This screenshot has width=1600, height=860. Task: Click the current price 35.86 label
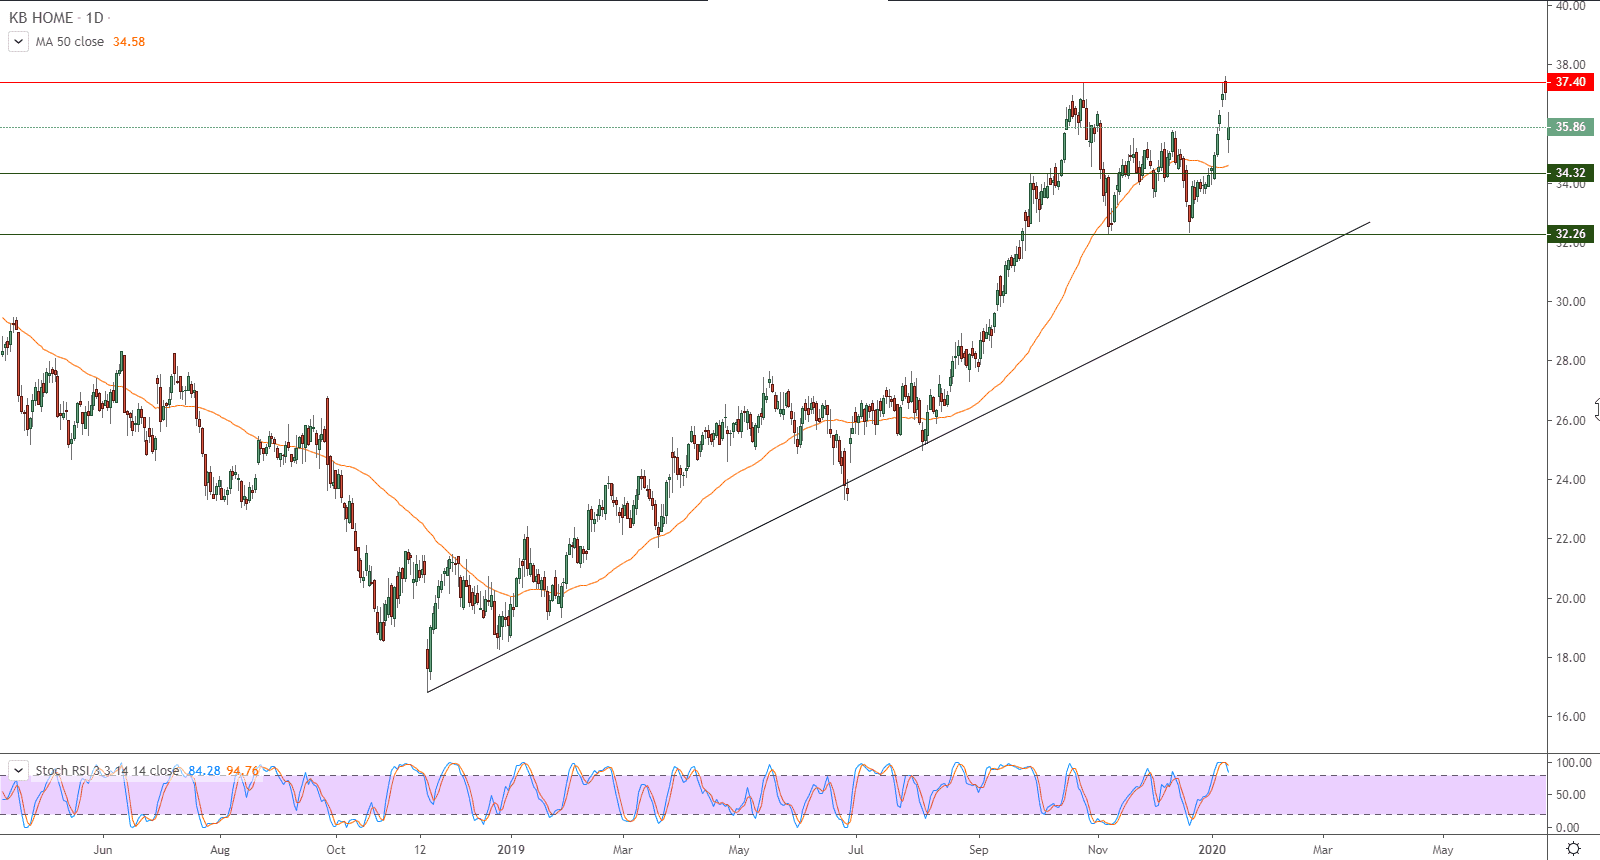coord(1570,127)
